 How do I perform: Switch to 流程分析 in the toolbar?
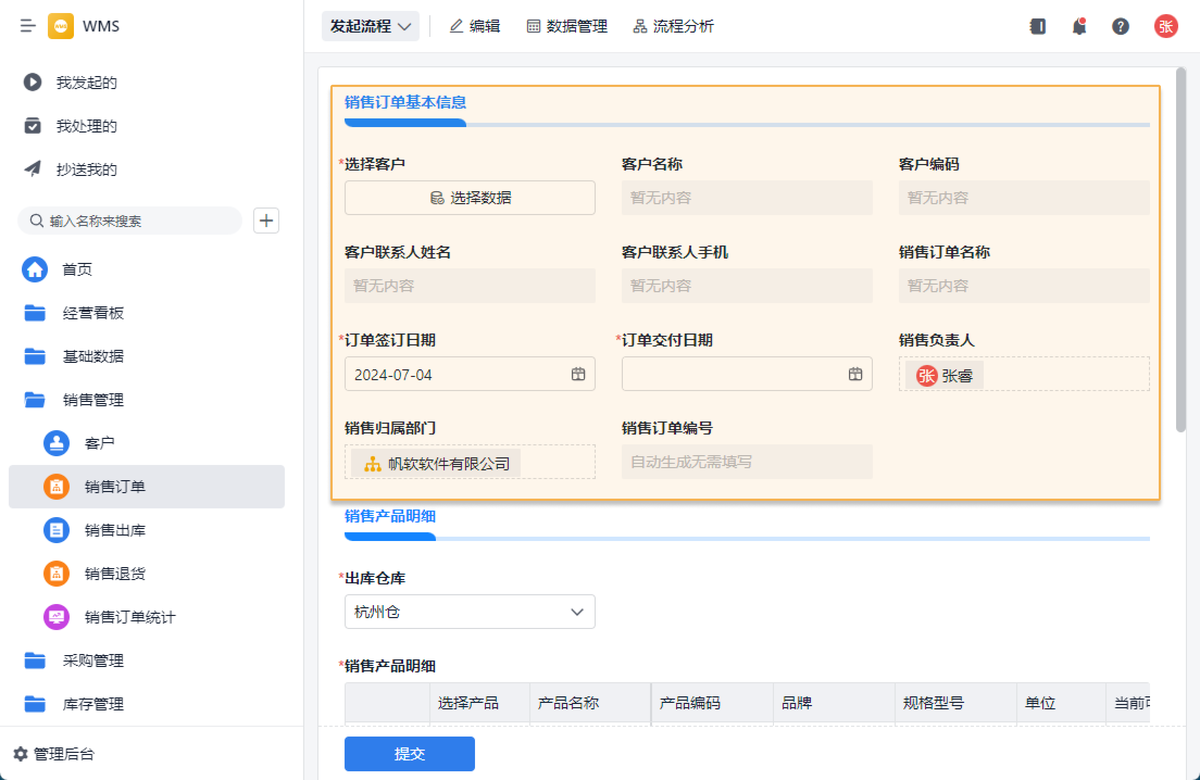(673, 27)
